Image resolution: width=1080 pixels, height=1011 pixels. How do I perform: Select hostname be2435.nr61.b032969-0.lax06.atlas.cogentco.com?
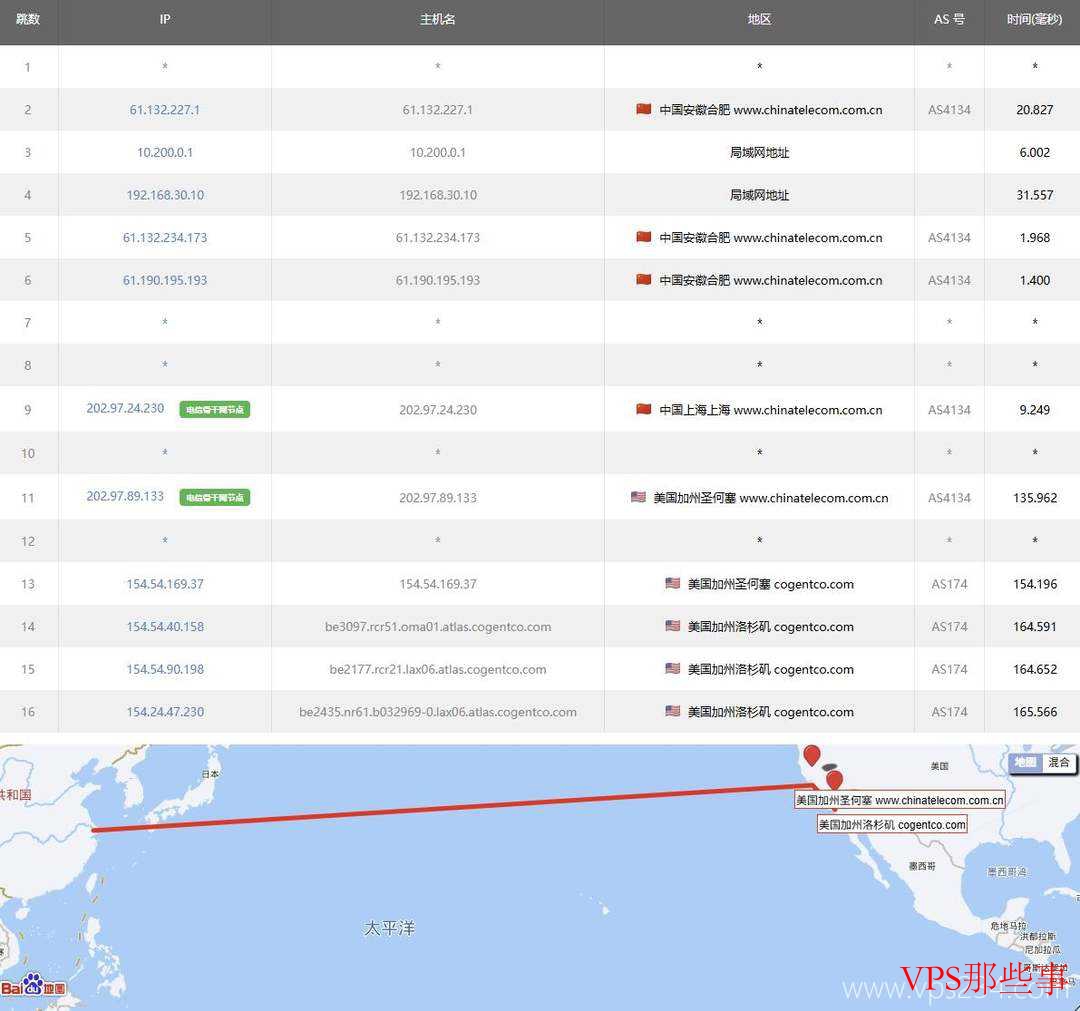click(x=437, y=712)
